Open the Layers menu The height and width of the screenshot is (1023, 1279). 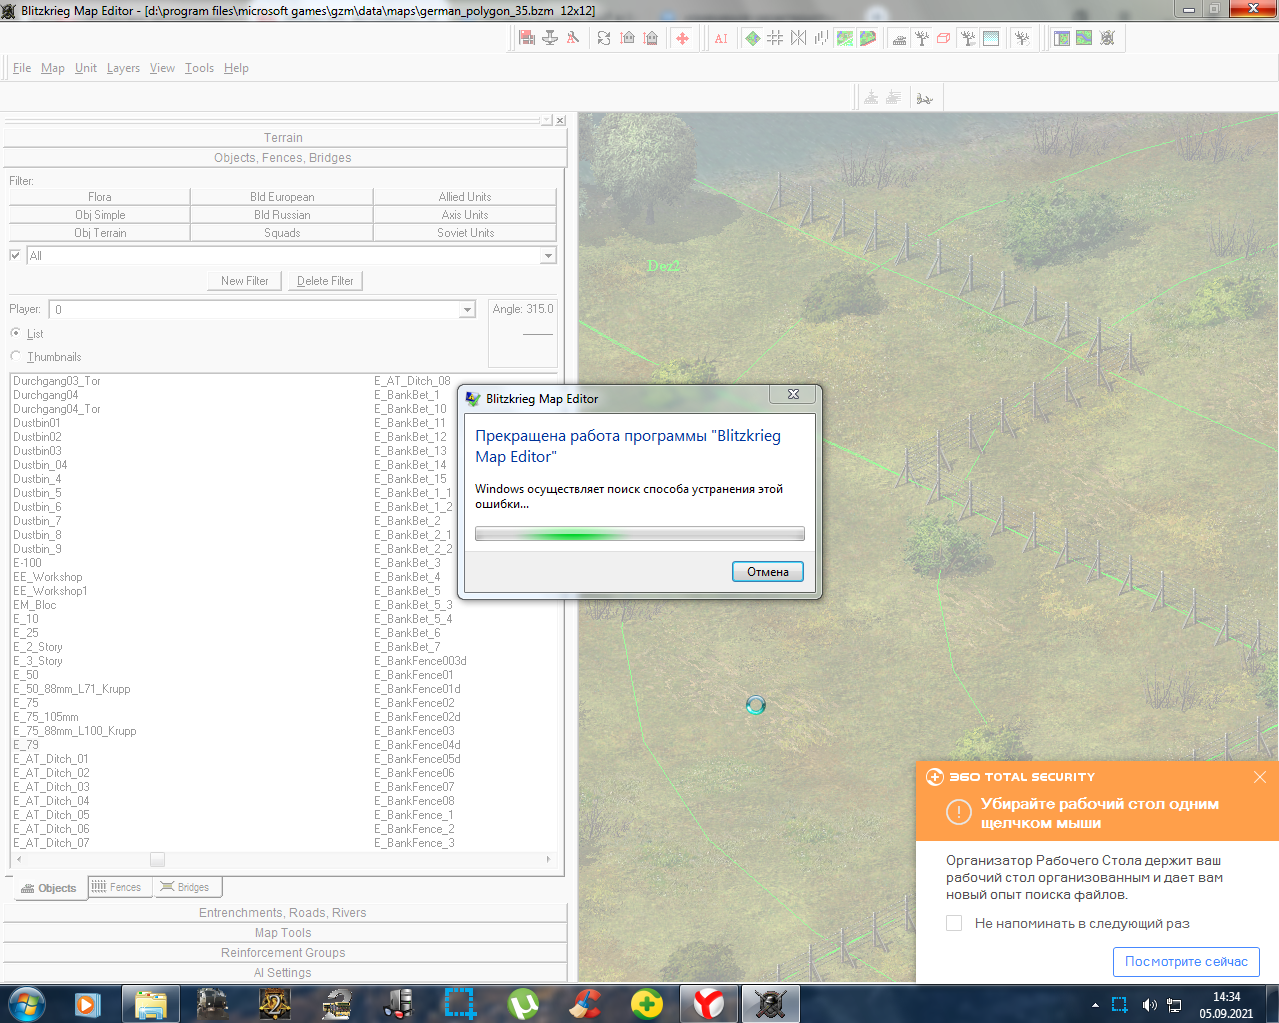(123, 68)
